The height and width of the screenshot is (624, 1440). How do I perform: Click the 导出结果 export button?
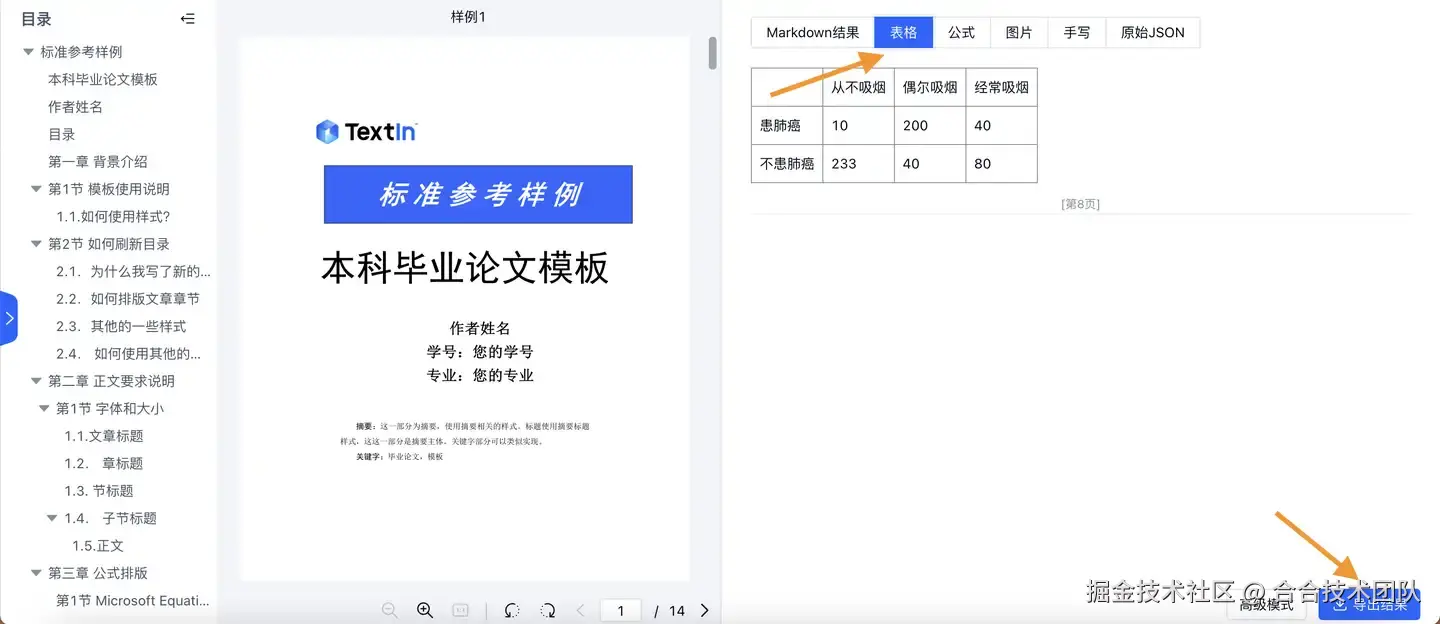(1369, 604)
